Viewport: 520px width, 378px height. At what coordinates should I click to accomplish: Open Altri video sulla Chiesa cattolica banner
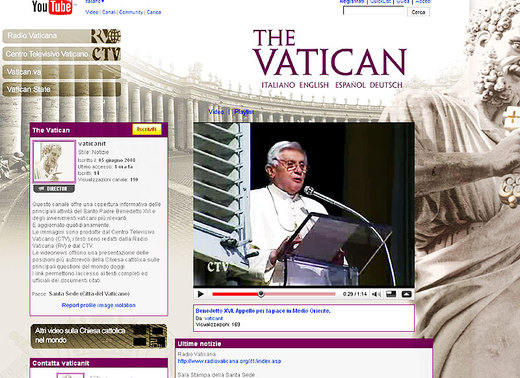(x=99, y=336)
